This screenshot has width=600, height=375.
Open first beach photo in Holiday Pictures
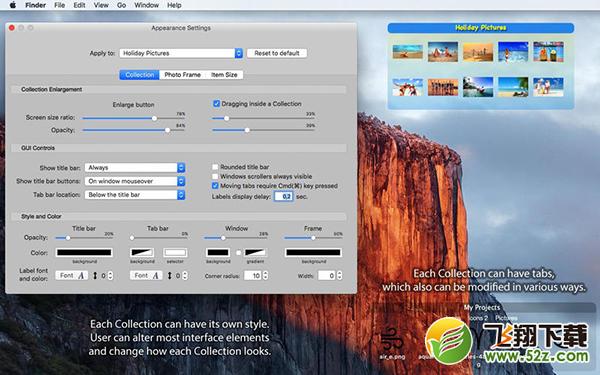point(408,52)
